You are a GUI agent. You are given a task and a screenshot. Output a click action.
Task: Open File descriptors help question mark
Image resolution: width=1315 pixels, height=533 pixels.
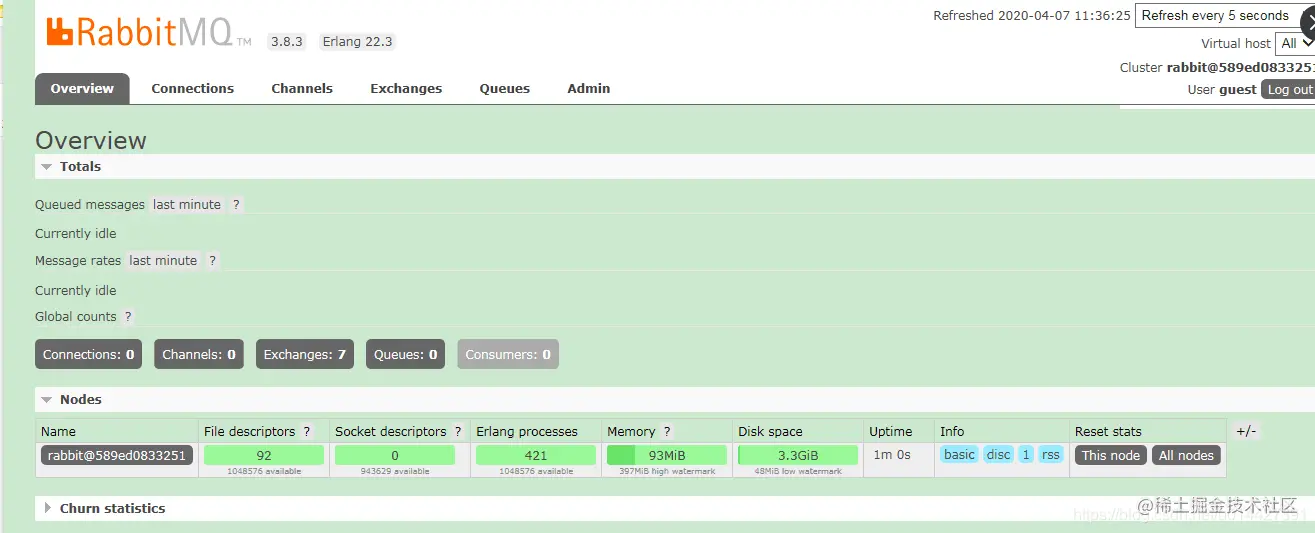(x=307, y=431)
